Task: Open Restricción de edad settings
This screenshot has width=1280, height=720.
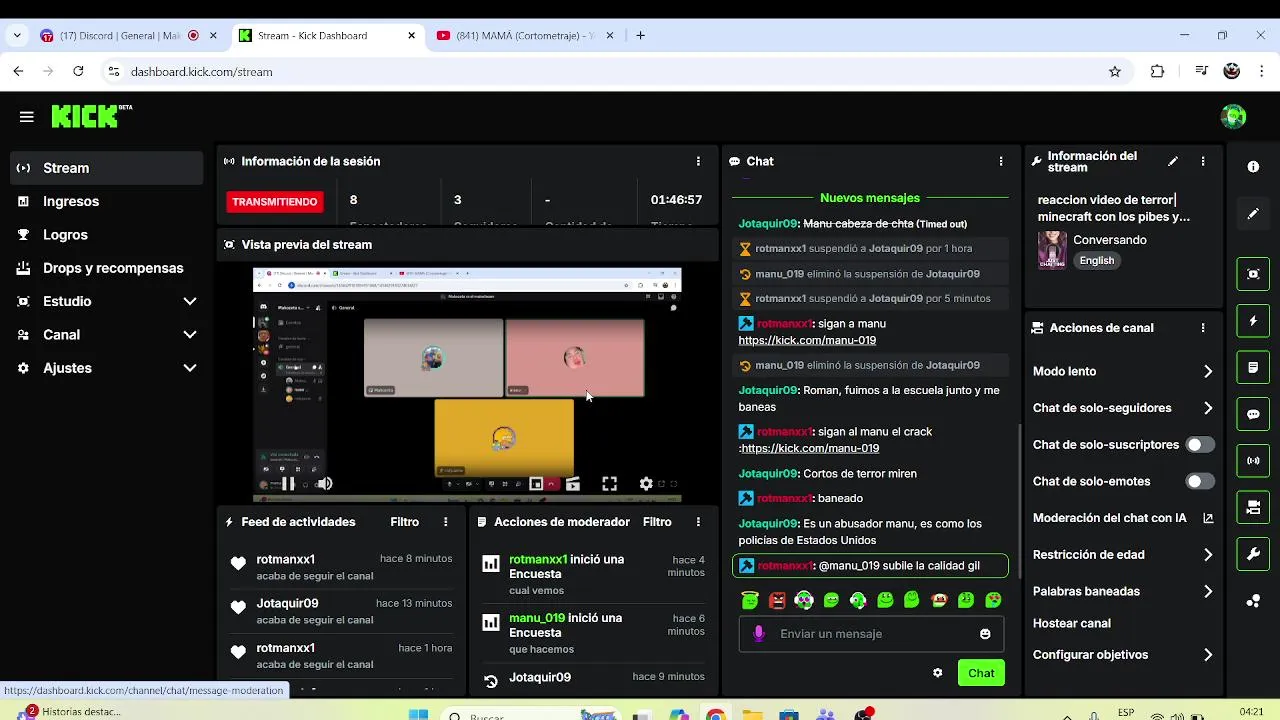Action: (1122, 555)
